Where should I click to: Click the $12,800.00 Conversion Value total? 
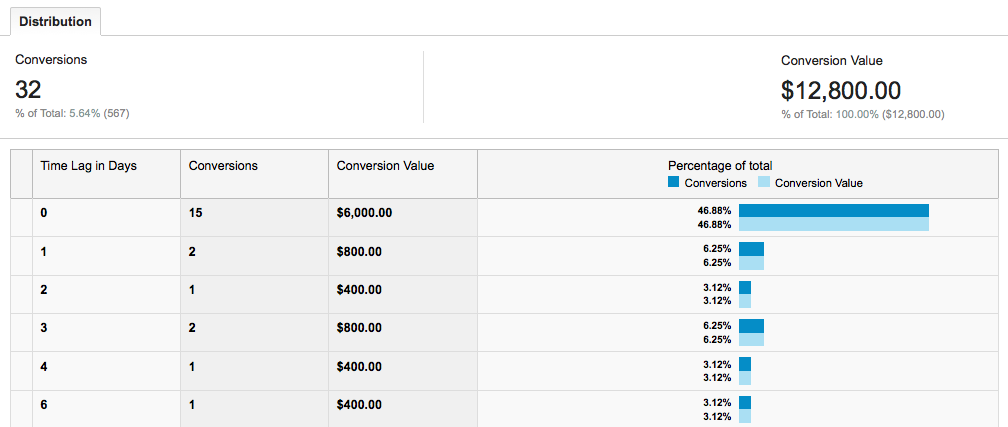(840, 90)
